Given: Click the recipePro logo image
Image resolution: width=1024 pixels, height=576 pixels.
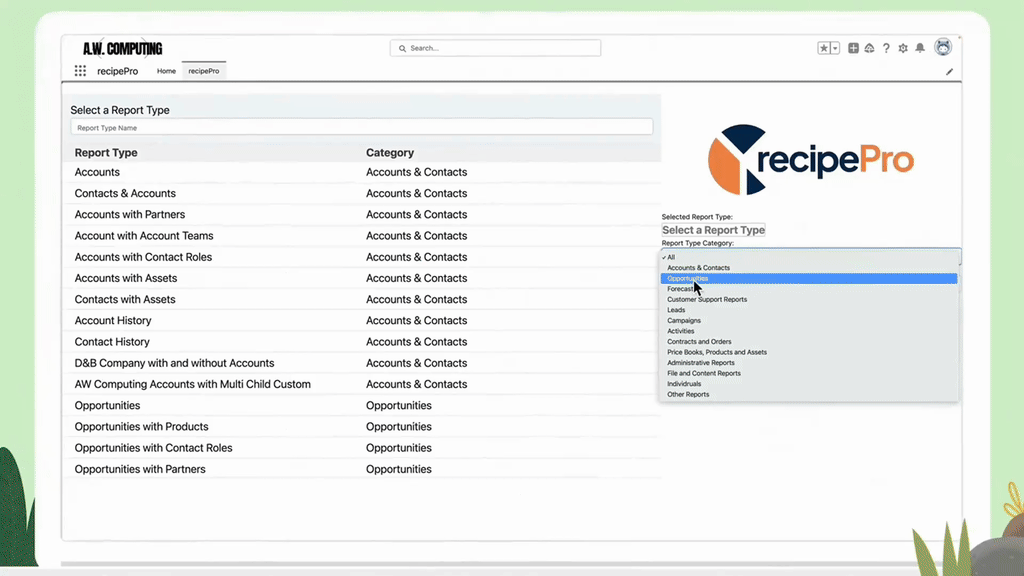Looking at the screenshot, I should 810,159.
